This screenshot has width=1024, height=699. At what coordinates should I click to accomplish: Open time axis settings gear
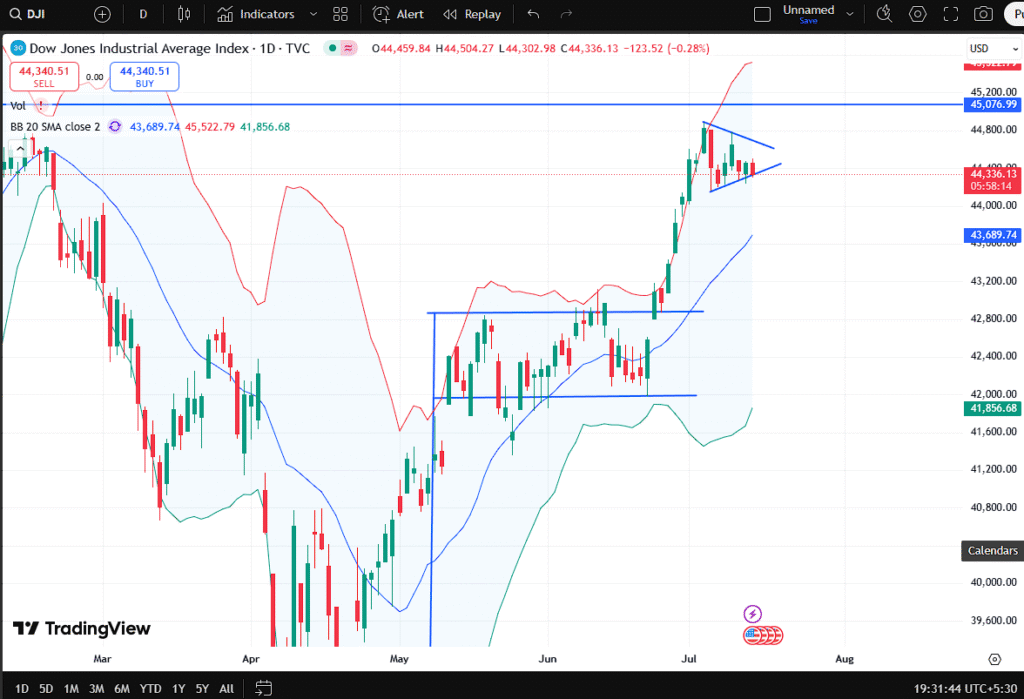click(995, 659)
